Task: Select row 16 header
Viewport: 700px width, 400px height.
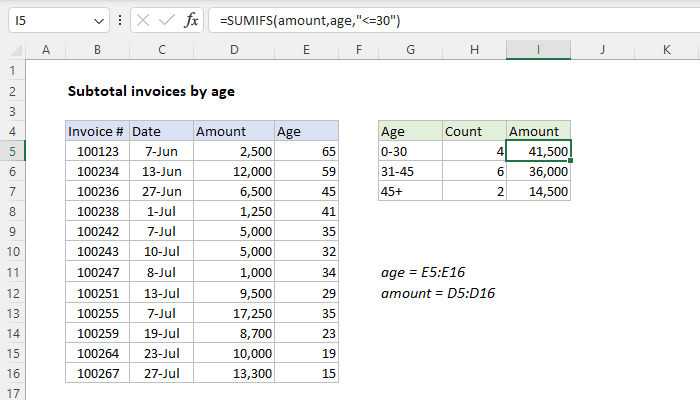Action: [14, 372]
